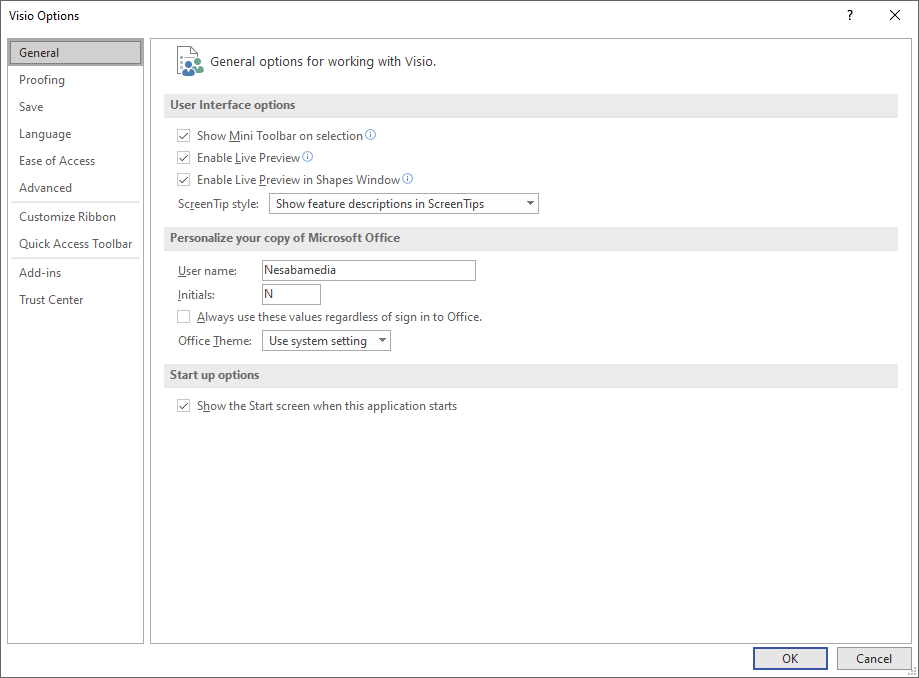Screen dimensions: 919x678
Task: Click the Help question mark in title bar
Action: (850, 15)
